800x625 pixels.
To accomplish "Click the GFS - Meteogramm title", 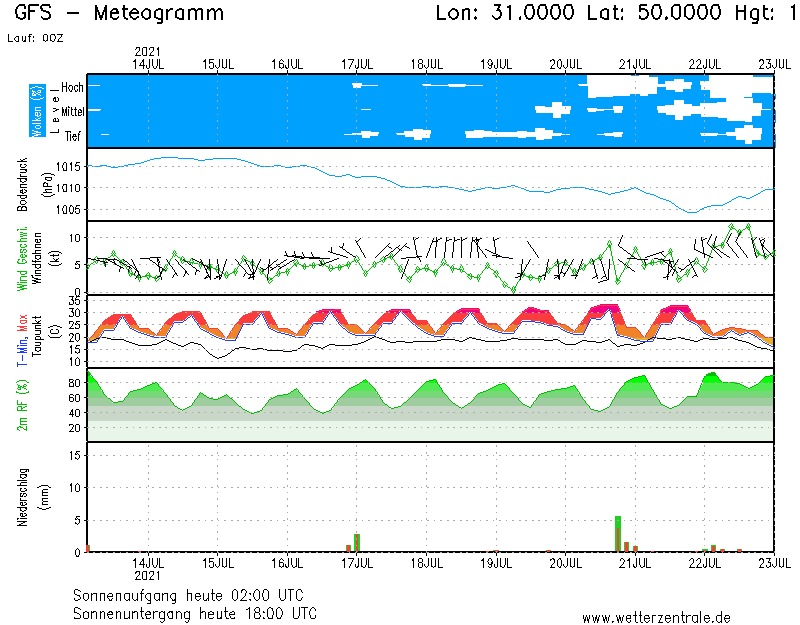I will pos(120,14).
